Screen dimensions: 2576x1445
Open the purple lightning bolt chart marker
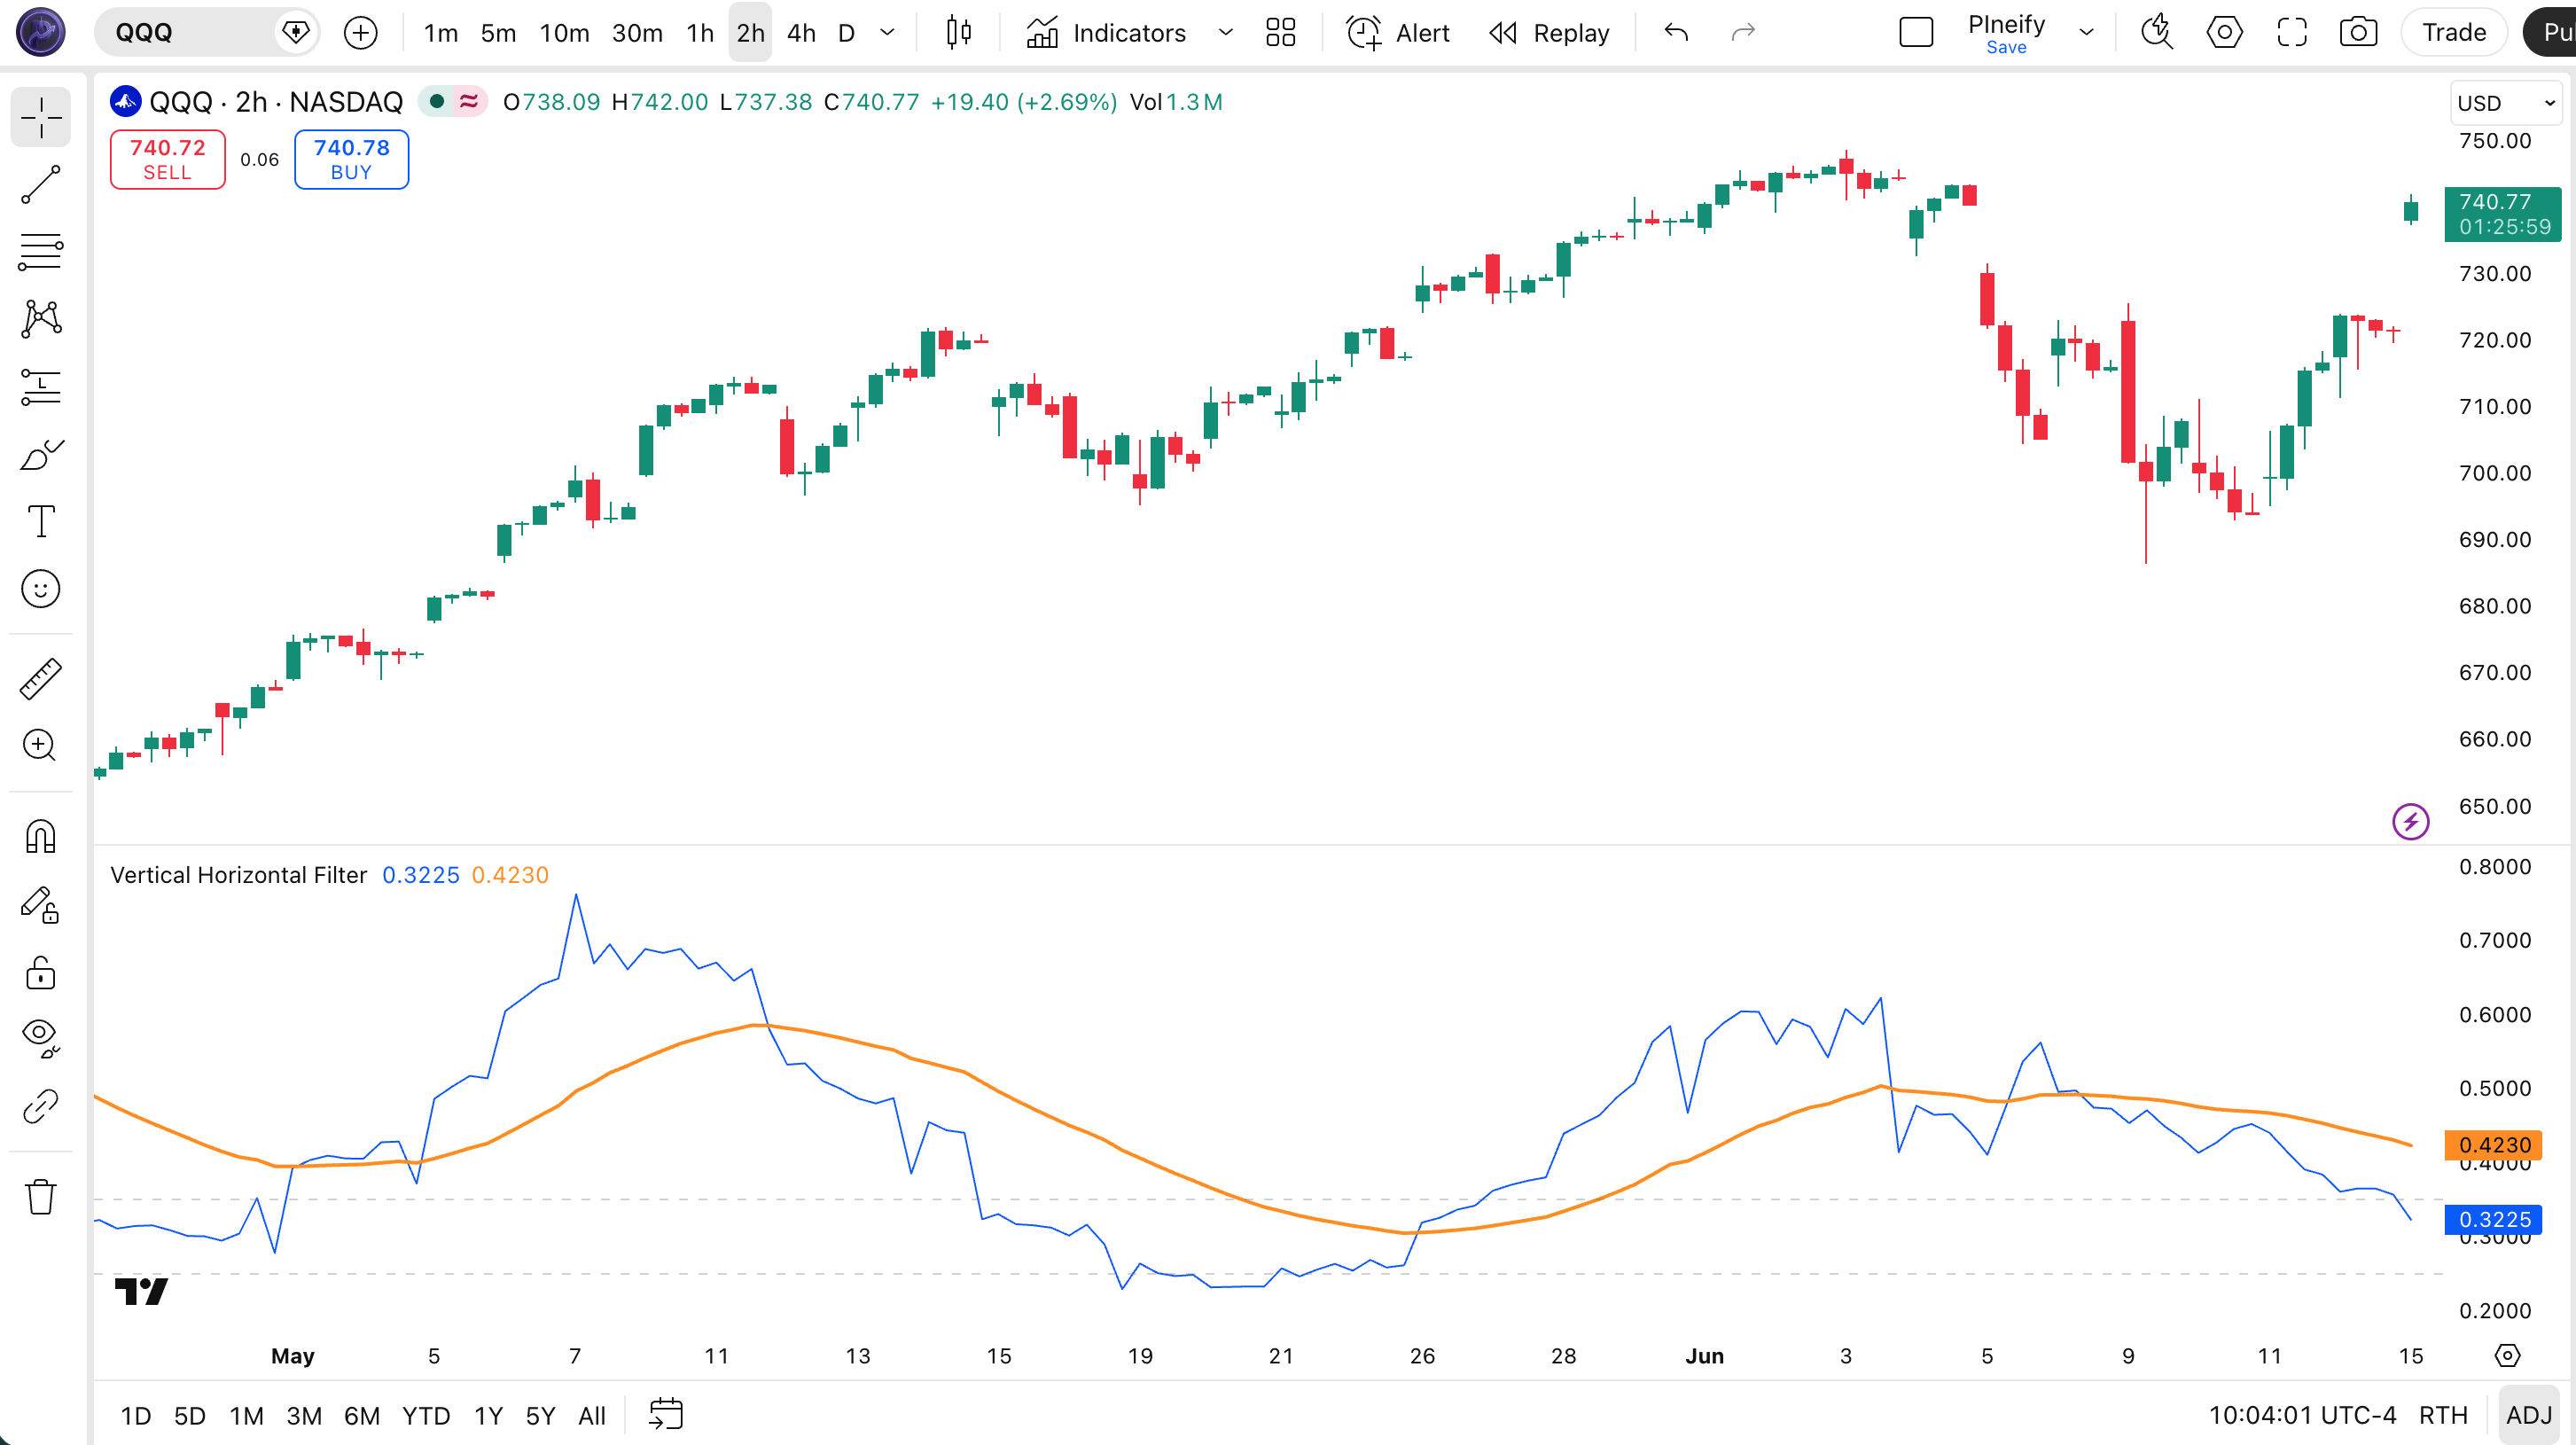2410,822
